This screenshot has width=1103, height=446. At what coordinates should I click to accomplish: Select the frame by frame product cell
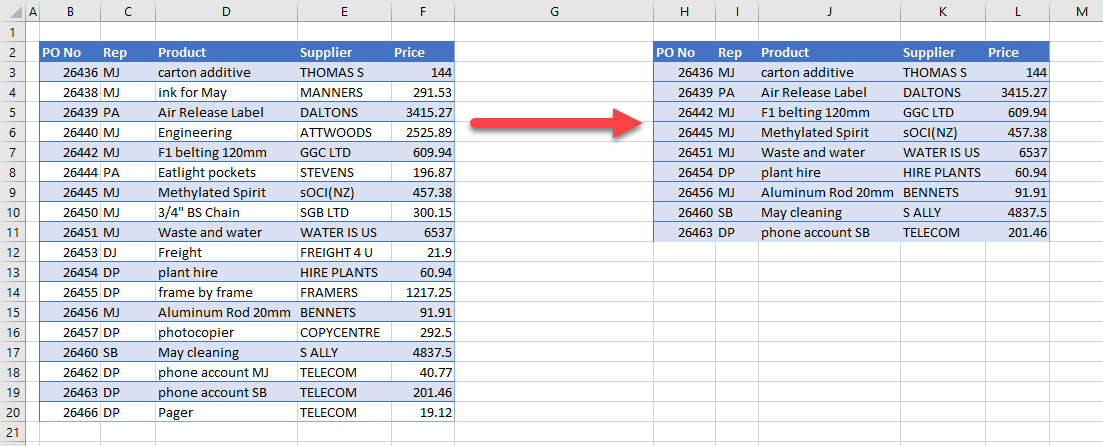(x=225, y=292)
